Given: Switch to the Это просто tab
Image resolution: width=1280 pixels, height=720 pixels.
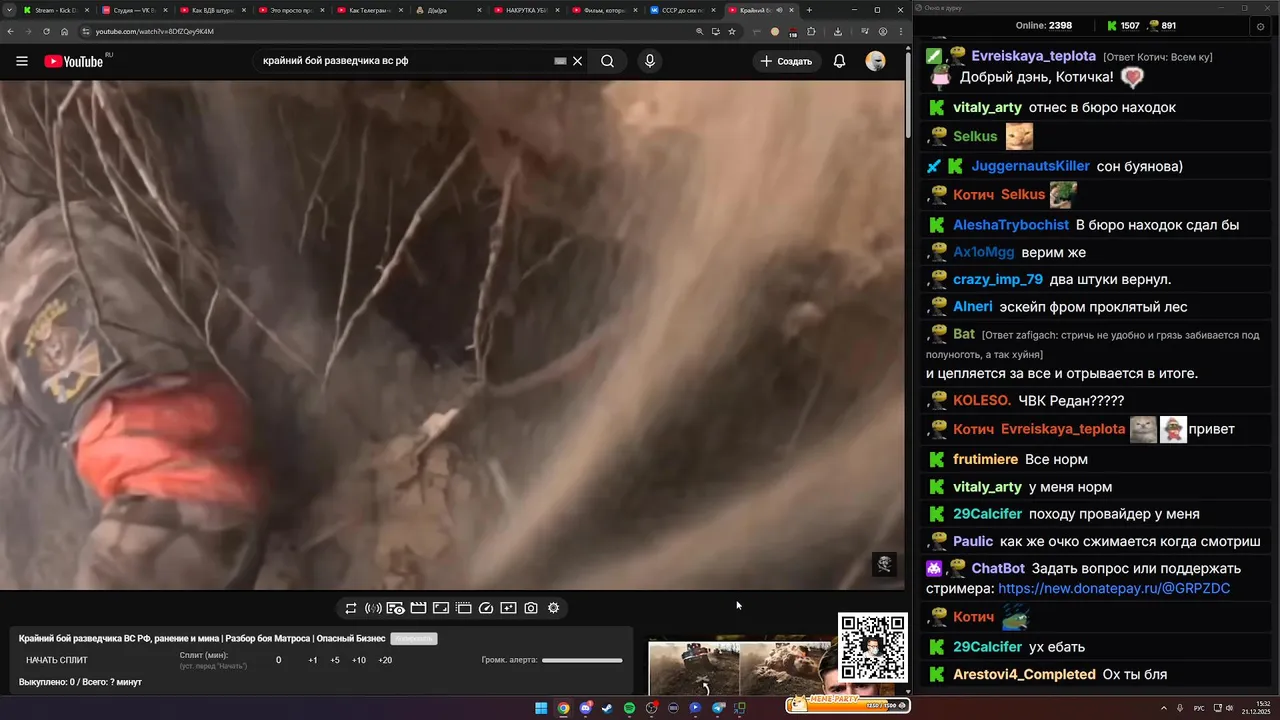Looking at the screenshot, I should tap(290, 10).
